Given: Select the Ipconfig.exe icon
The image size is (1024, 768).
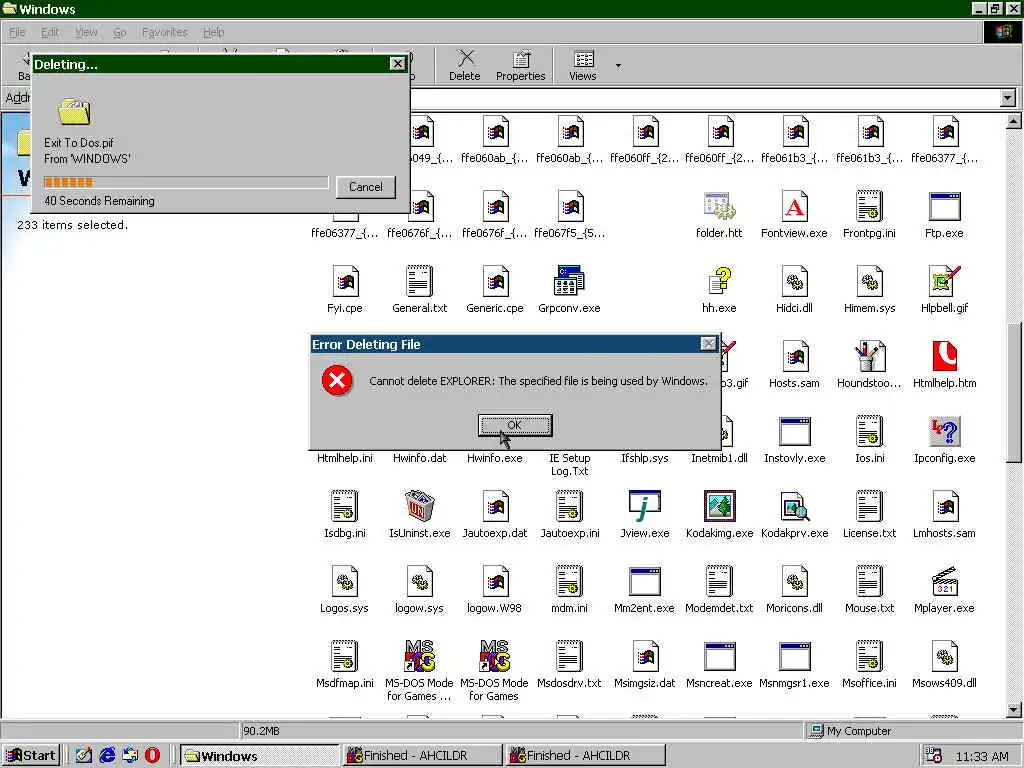Looking at the screenshot, I should (x=944, y=432).
